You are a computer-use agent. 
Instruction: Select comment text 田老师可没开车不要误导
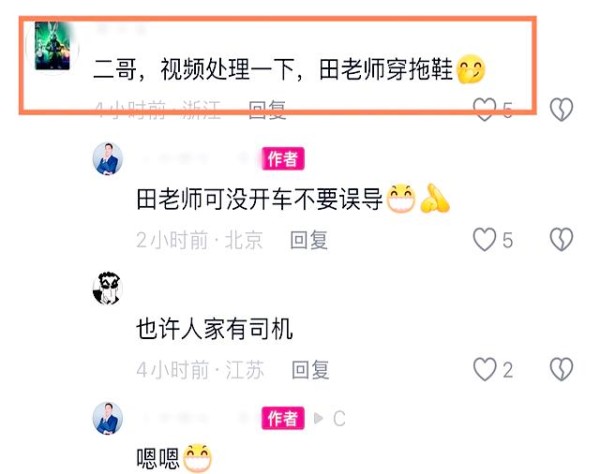tap(259, 199)
